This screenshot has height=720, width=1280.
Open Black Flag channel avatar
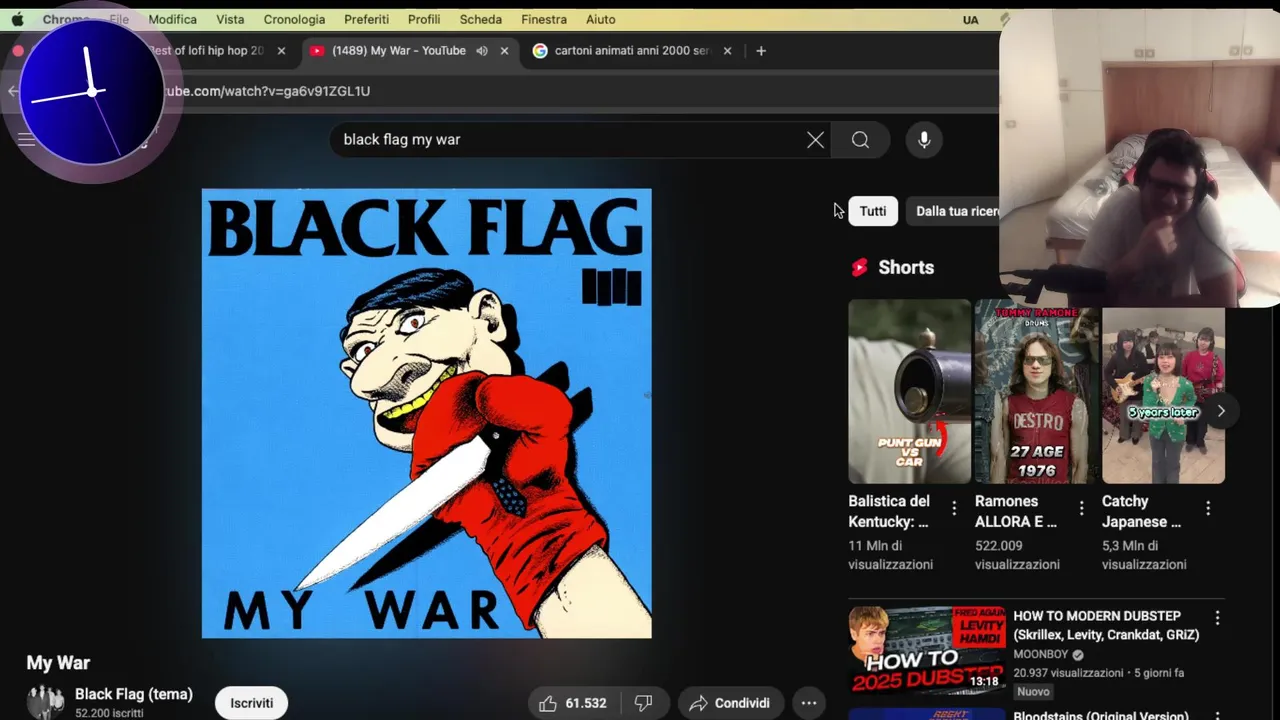click(45, 702)
